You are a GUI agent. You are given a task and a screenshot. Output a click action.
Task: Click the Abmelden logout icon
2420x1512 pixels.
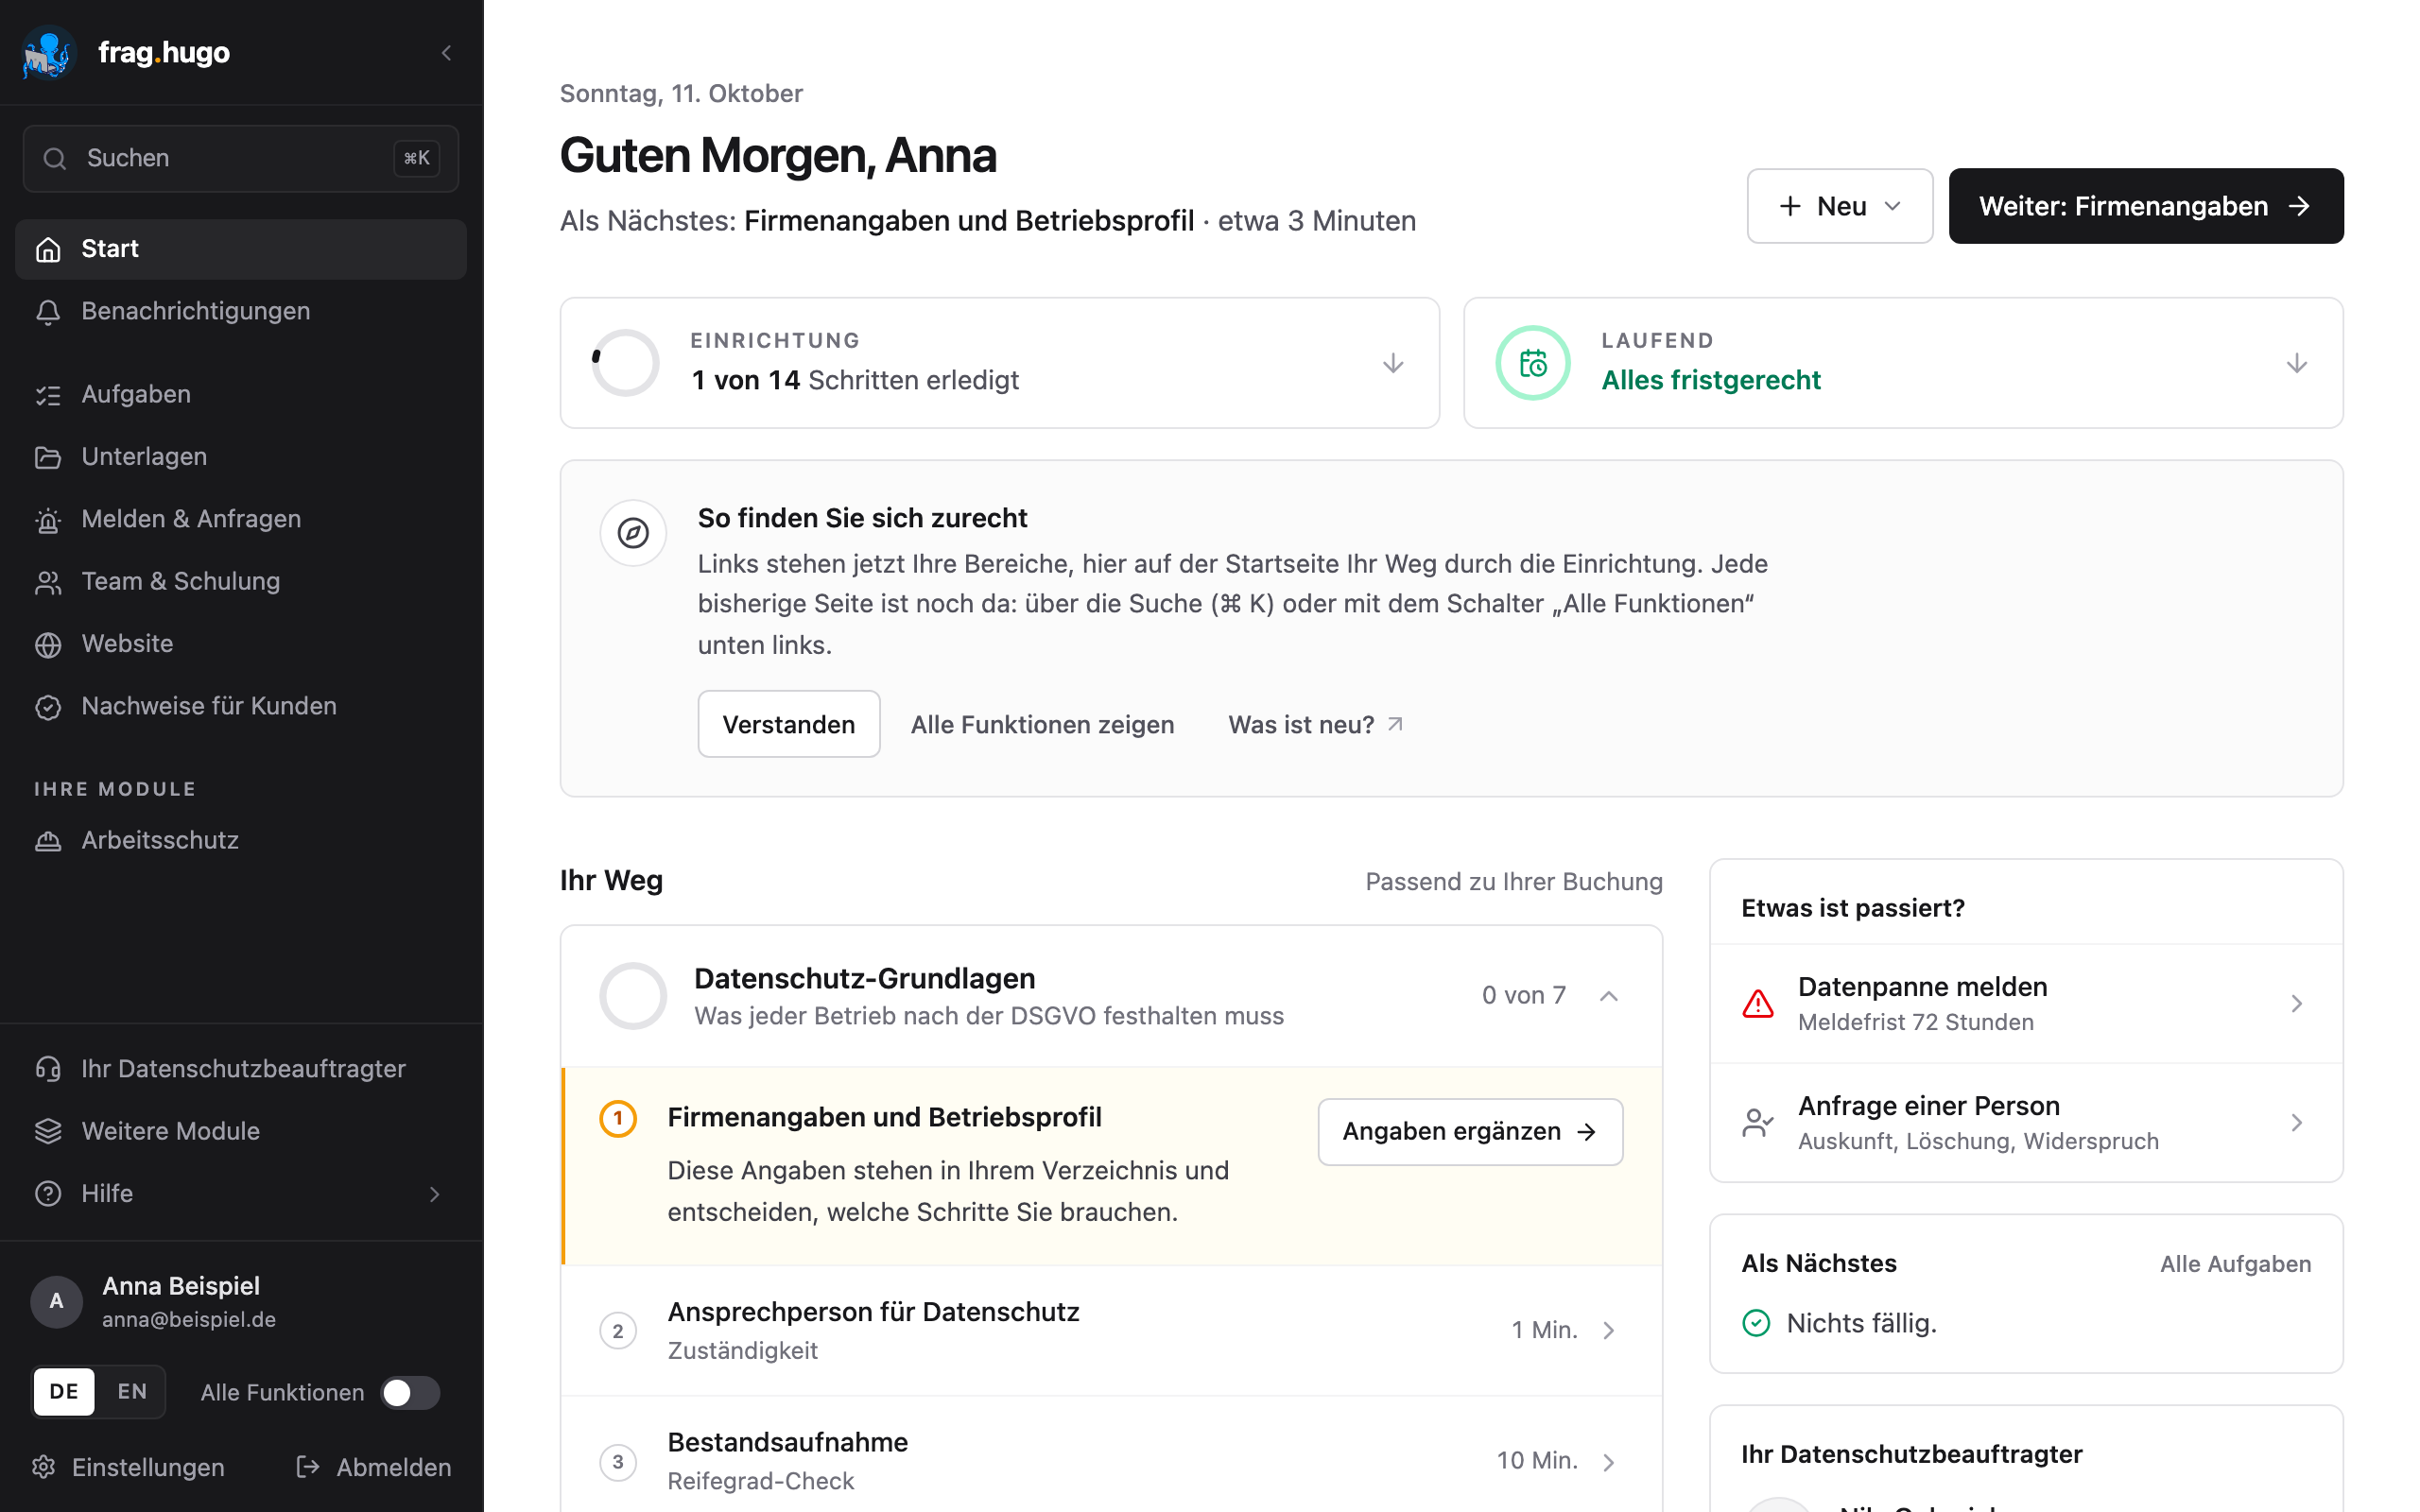[308, 1467]
